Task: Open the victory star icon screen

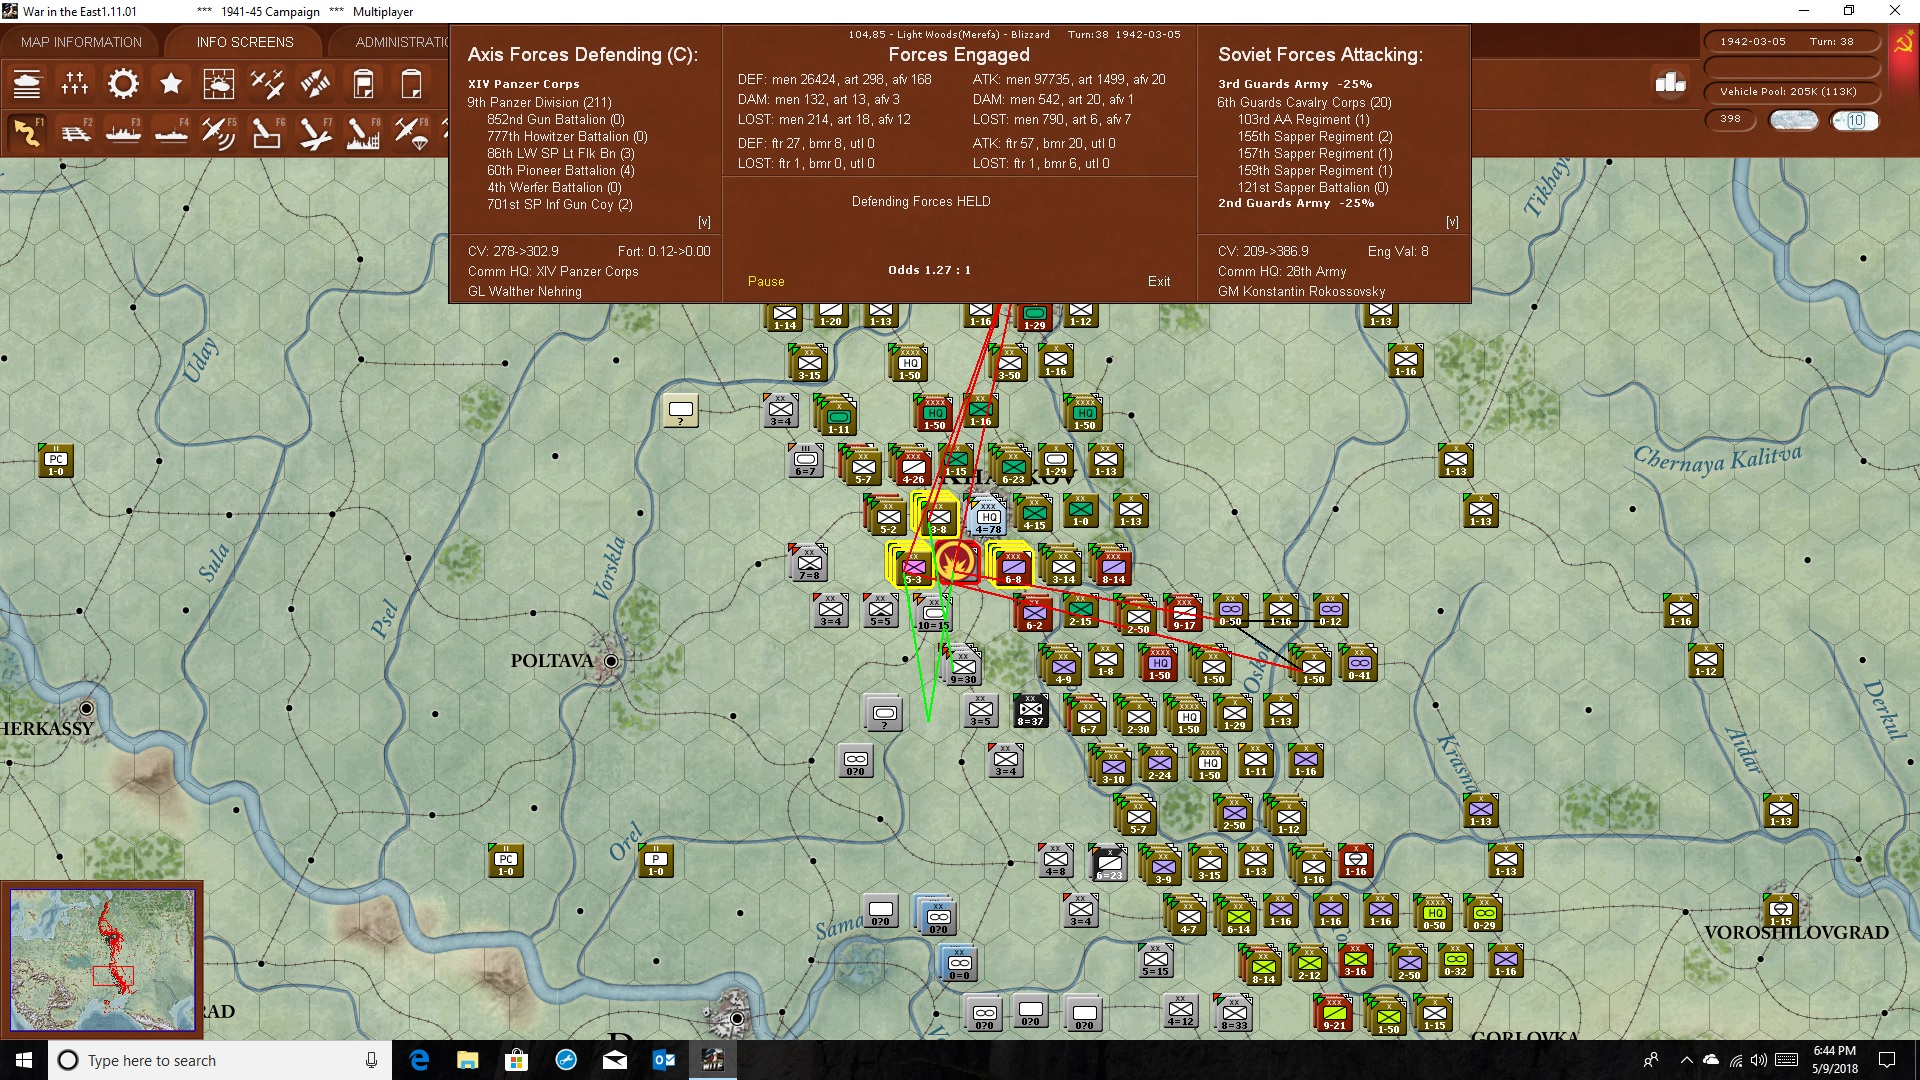Action: [171, 84]
